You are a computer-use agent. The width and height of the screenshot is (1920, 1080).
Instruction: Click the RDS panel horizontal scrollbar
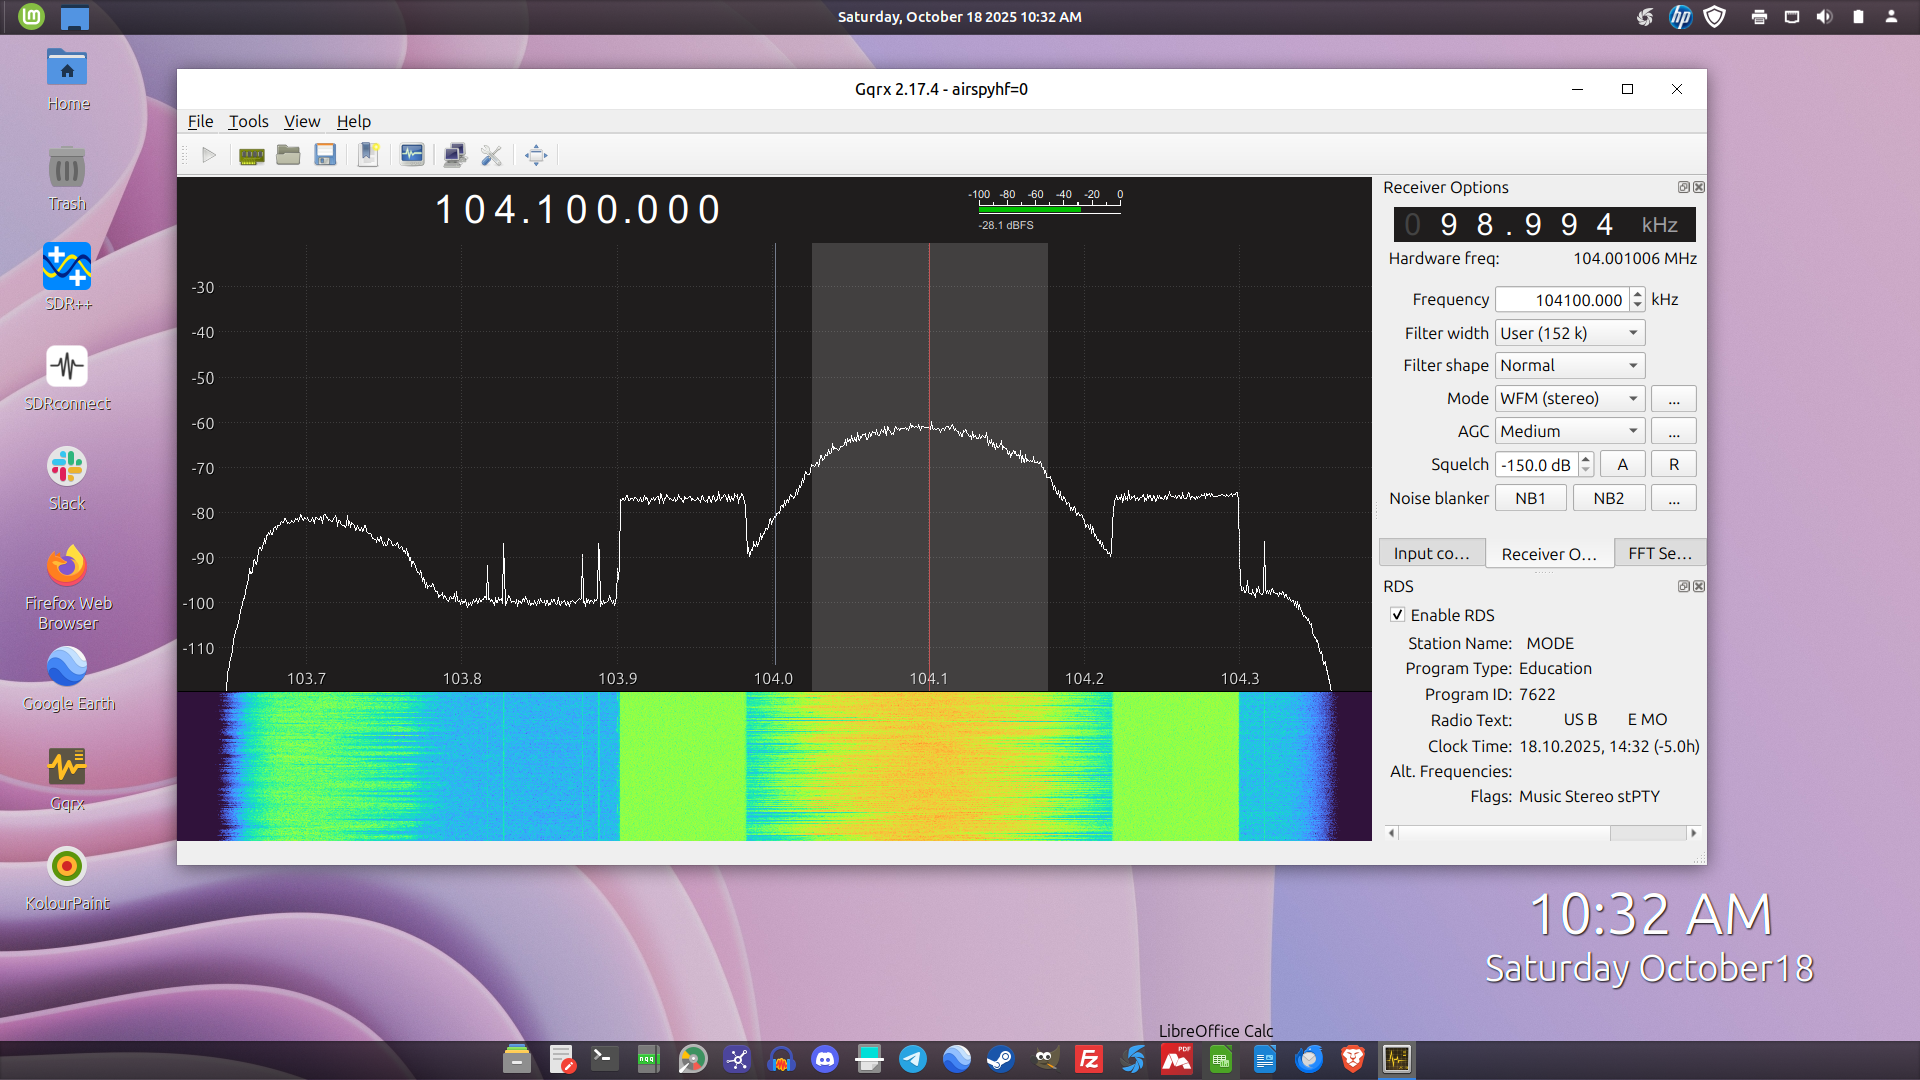click(1542, 833)
